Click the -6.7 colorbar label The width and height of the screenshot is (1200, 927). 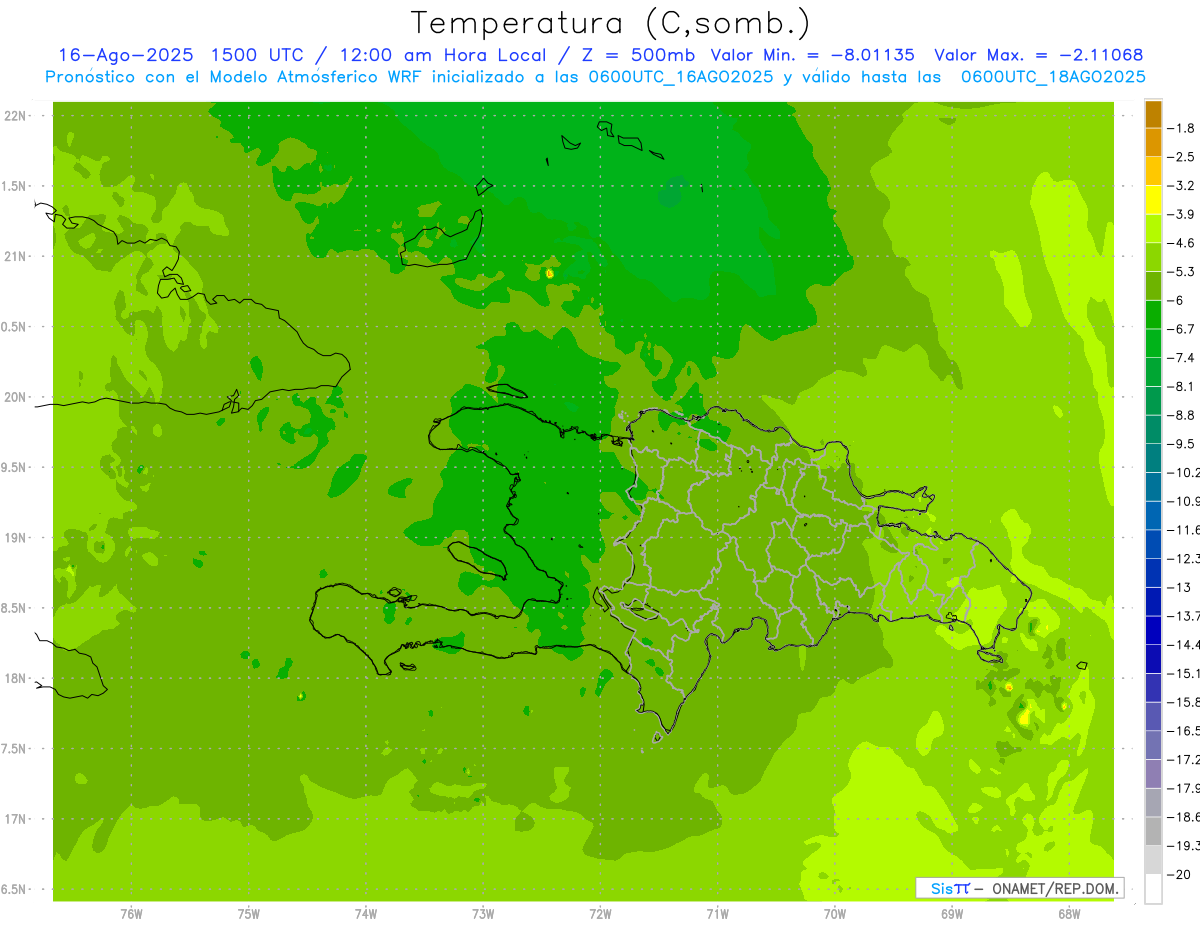tap(1181, 329)
